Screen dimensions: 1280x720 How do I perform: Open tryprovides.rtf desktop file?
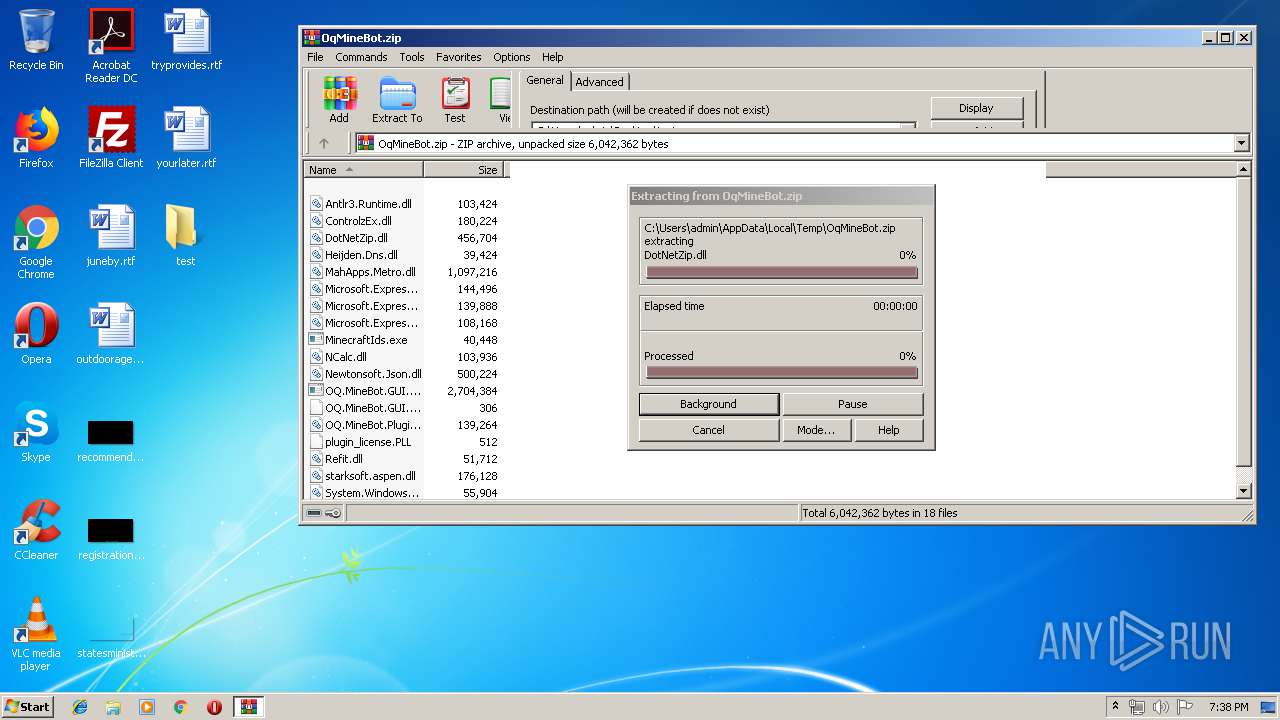pyautogui.click(x=187, y=40)
